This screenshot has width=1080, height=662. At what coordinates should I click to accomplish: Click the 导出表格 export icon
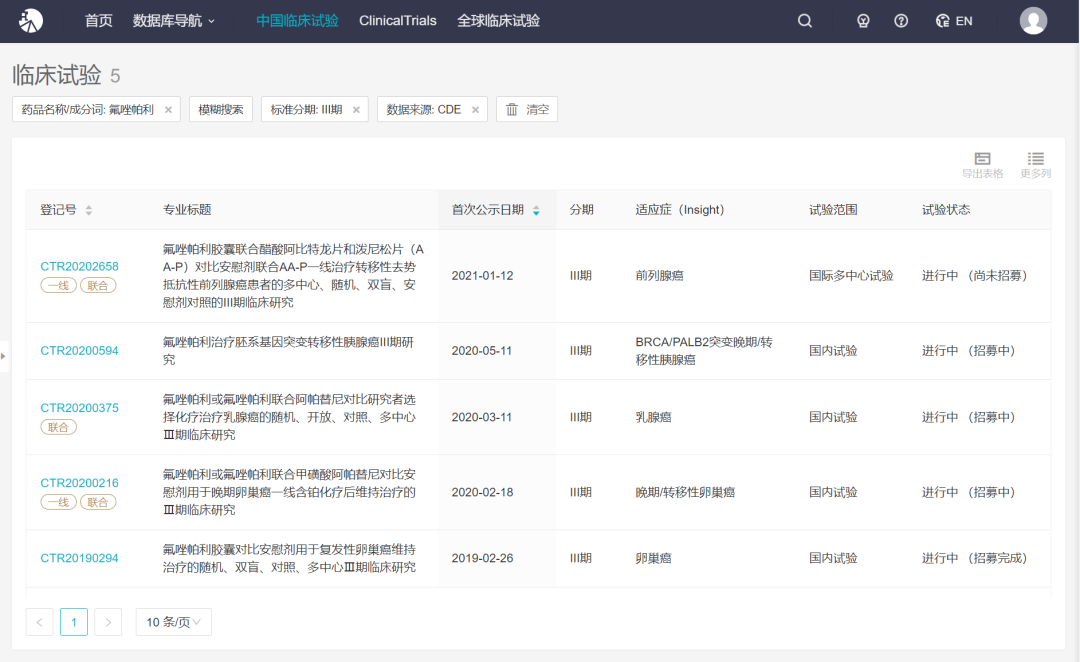coord(982,165)
